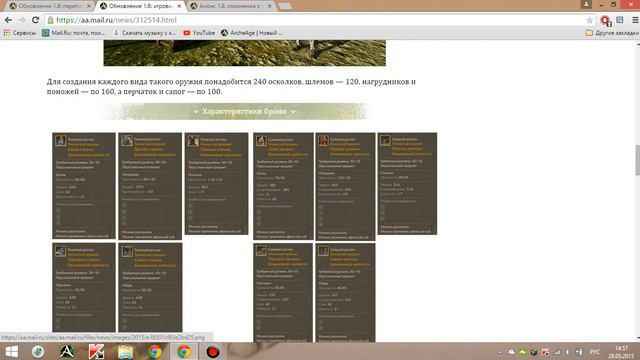This screenshot has width=640, height=360.
Task: Click the green padlock site security icon
Action: 50,20
